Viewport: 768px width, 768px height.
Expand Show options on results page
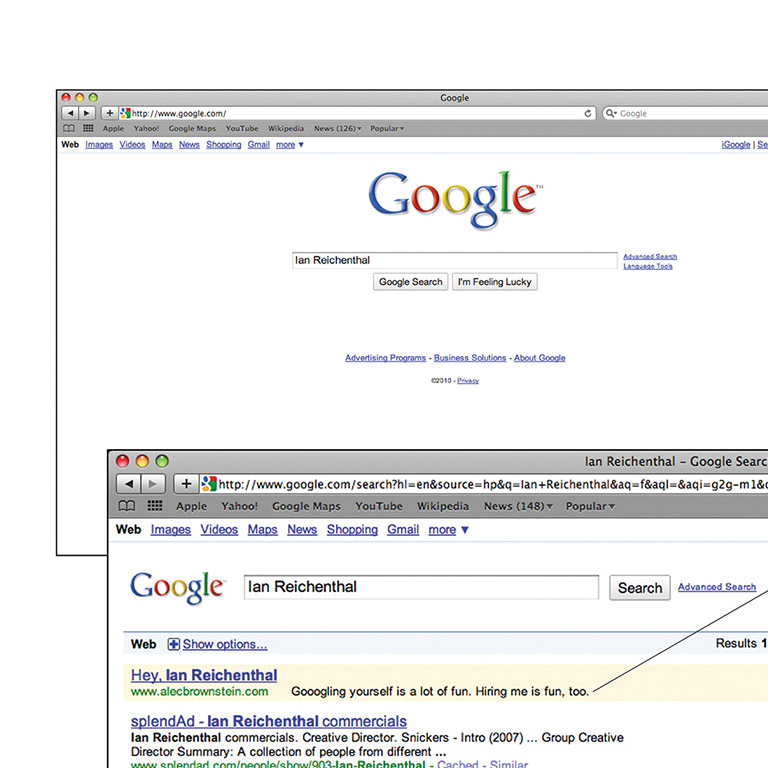pyautogui.click(x=225, y=644)
